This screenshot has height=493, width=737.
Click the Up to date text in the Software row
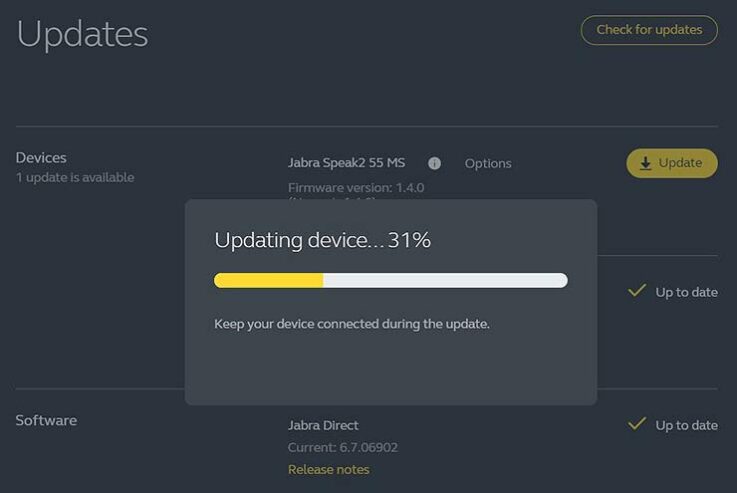pyautogui.click(x=686, y=425)
